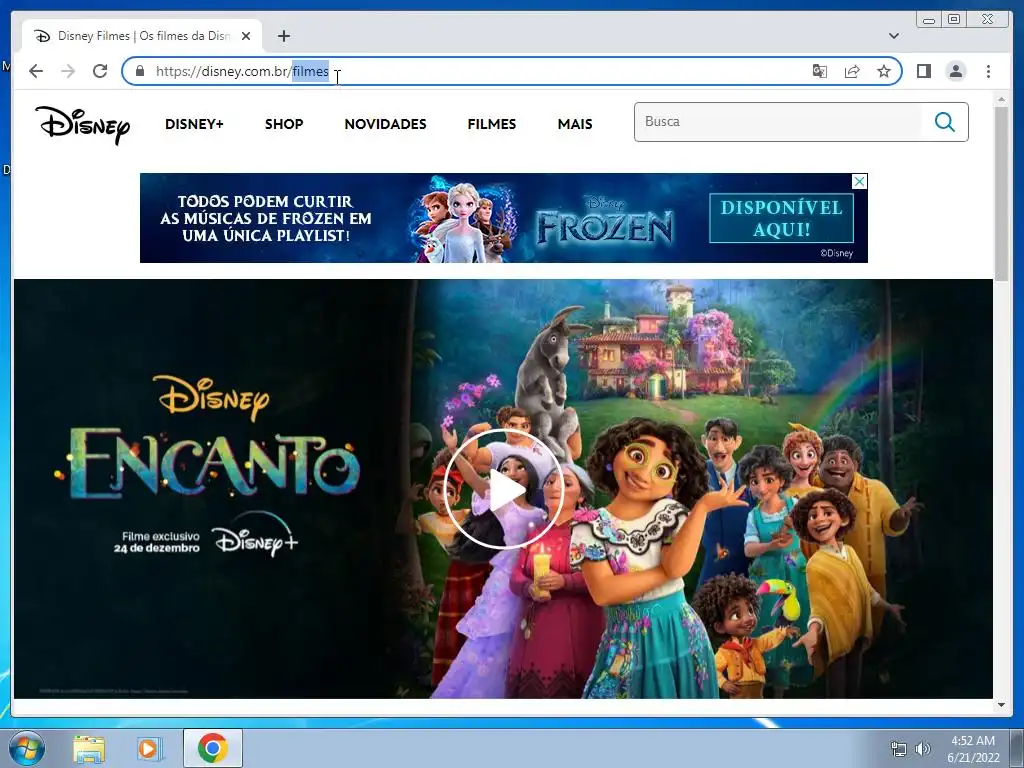Click the share page icon

coord(852,71)
